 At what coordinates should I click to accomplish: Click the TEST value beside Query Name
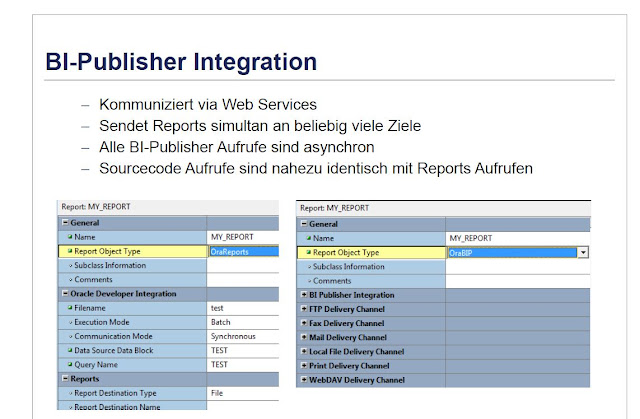[219, 365]
